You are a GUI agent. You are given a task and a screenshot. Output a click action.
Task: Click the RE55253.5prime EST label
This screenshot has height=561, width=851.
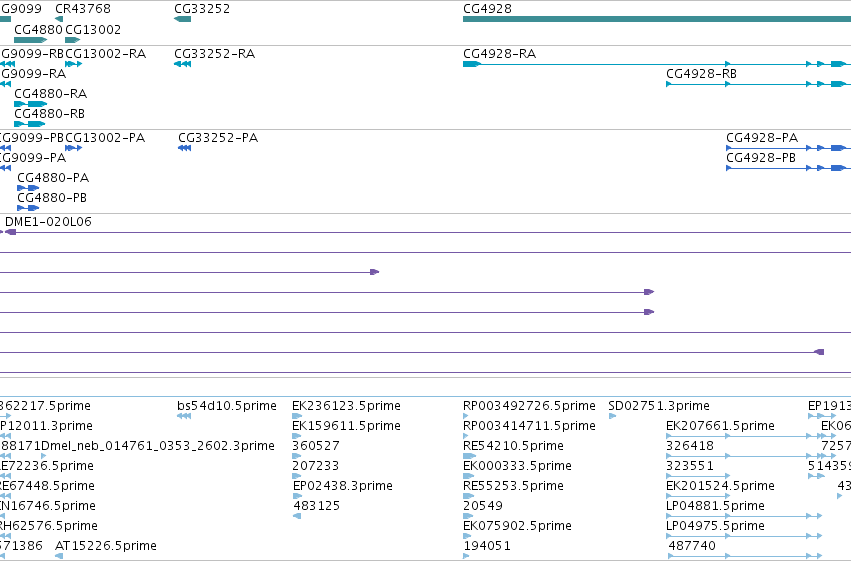pyautogui.click(x=513, y=486)
